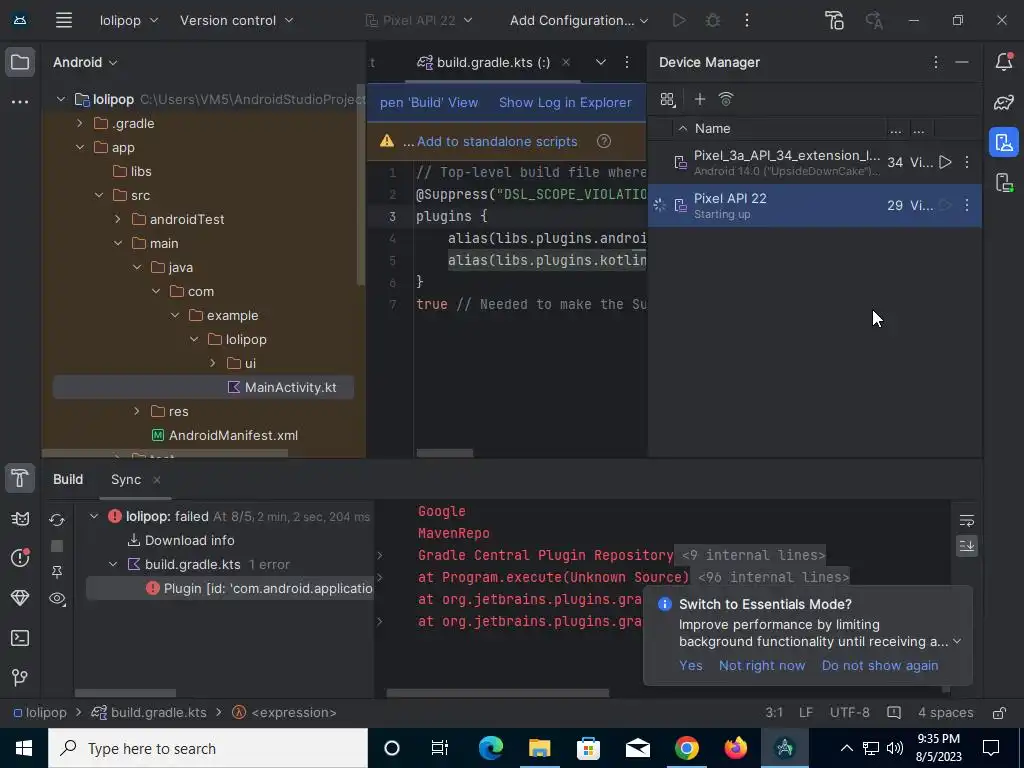This screenshot has width=1024, height=768.
Task: Toggle the Device Manager tool window icon
Action: (x=1004, y=142)
